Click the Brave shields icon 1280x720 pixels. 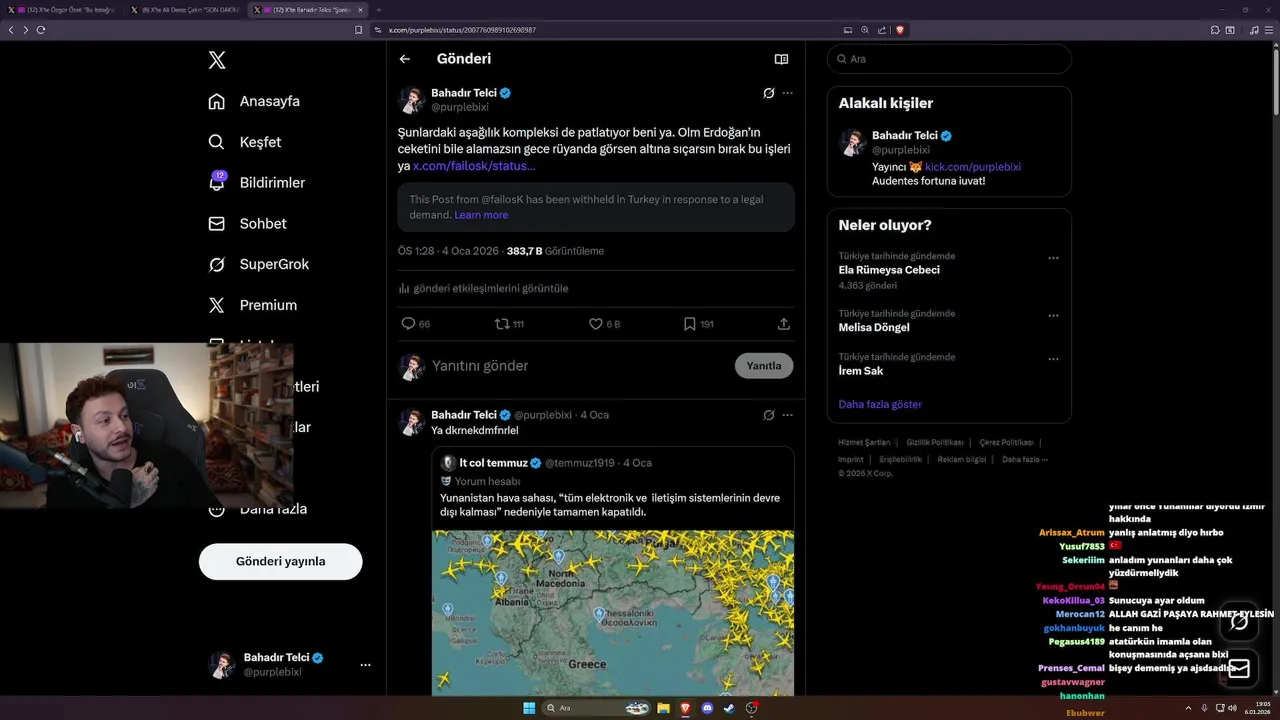tap(900, 30)
